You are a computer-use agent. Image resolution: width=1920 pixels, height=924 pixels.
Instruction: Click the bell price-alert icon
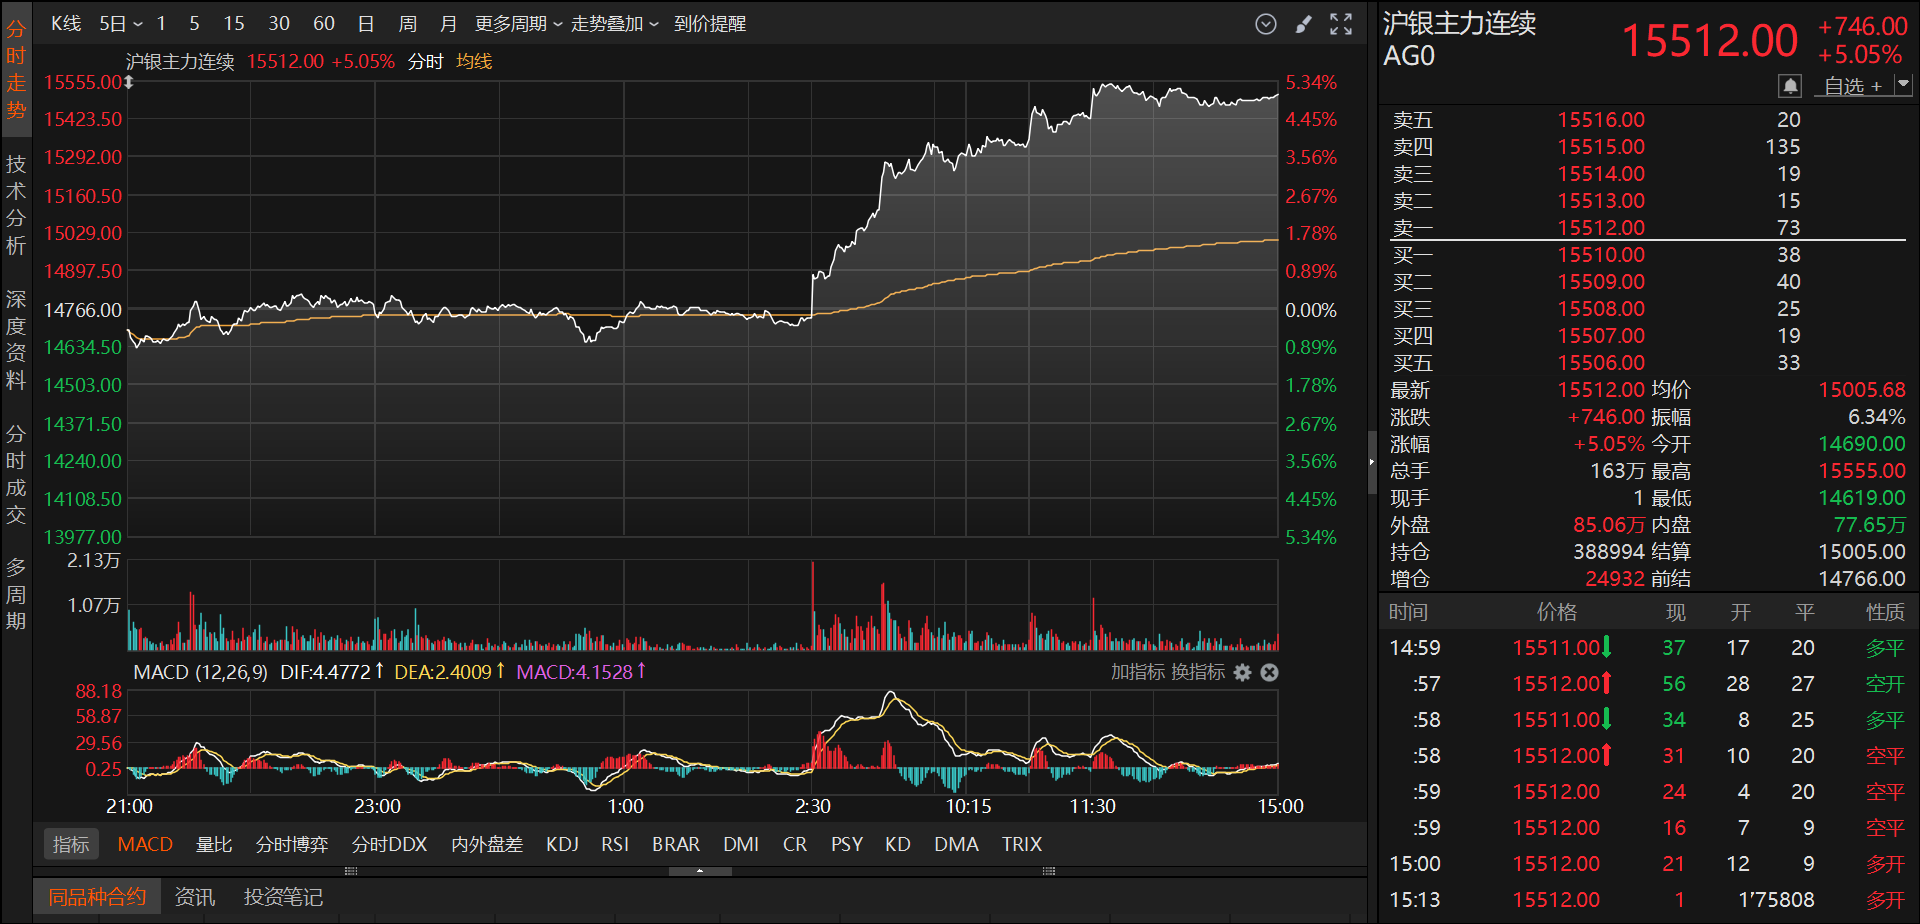[1790, 86]
